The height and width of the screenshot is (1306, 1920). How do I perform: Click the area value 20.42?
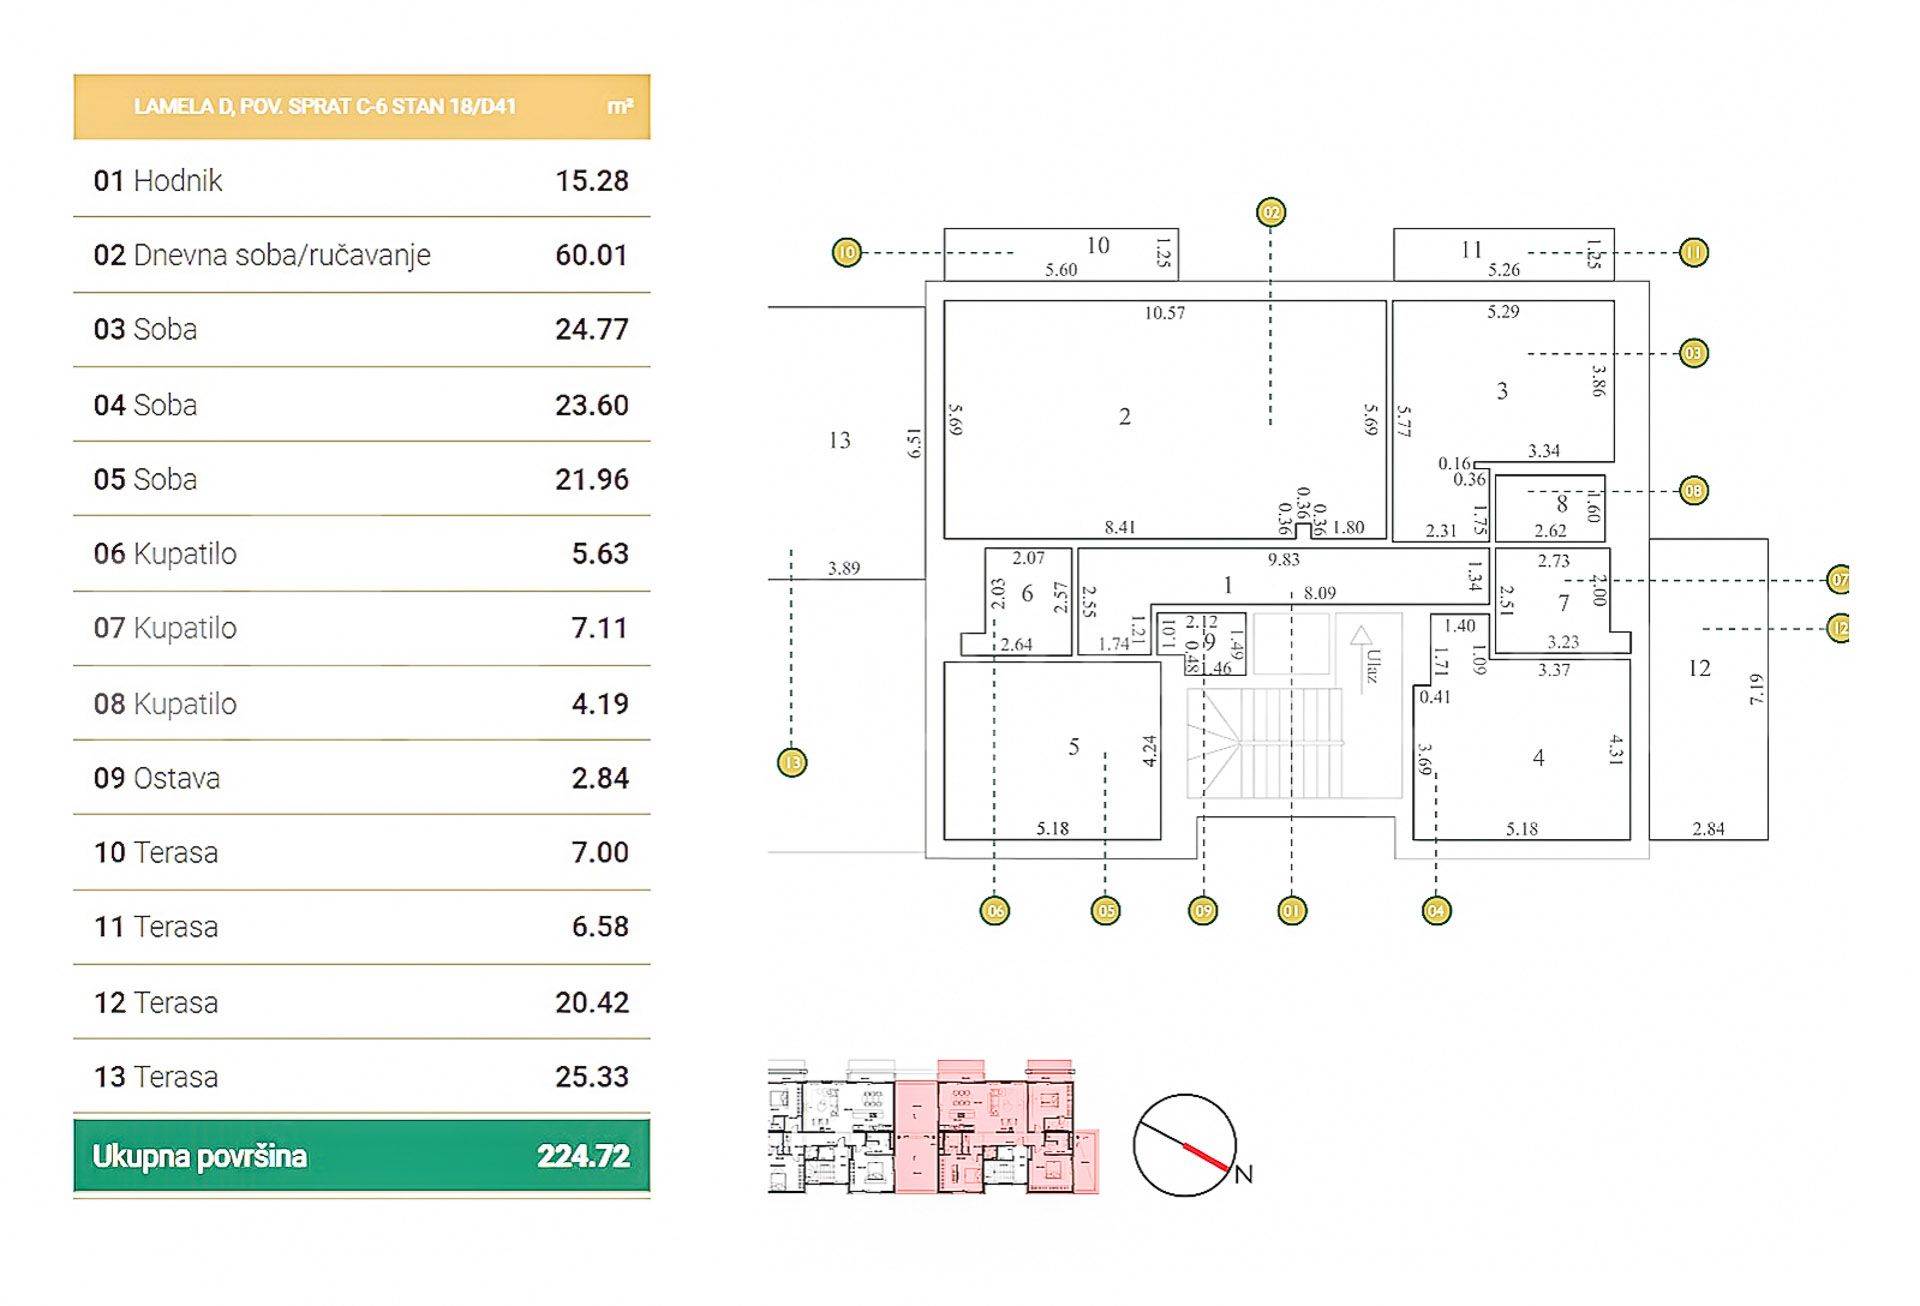pyautogui.click(x=592, y=1002)
